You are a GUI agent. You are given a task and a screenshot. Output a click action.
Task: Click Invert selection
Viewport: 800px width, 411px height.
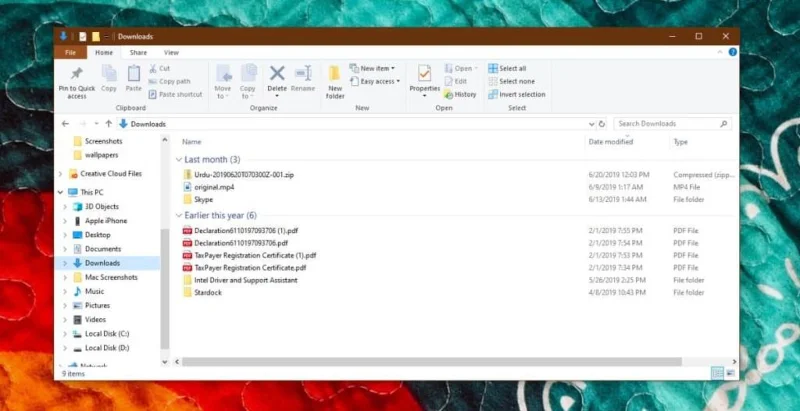click(x=517, y=94)
